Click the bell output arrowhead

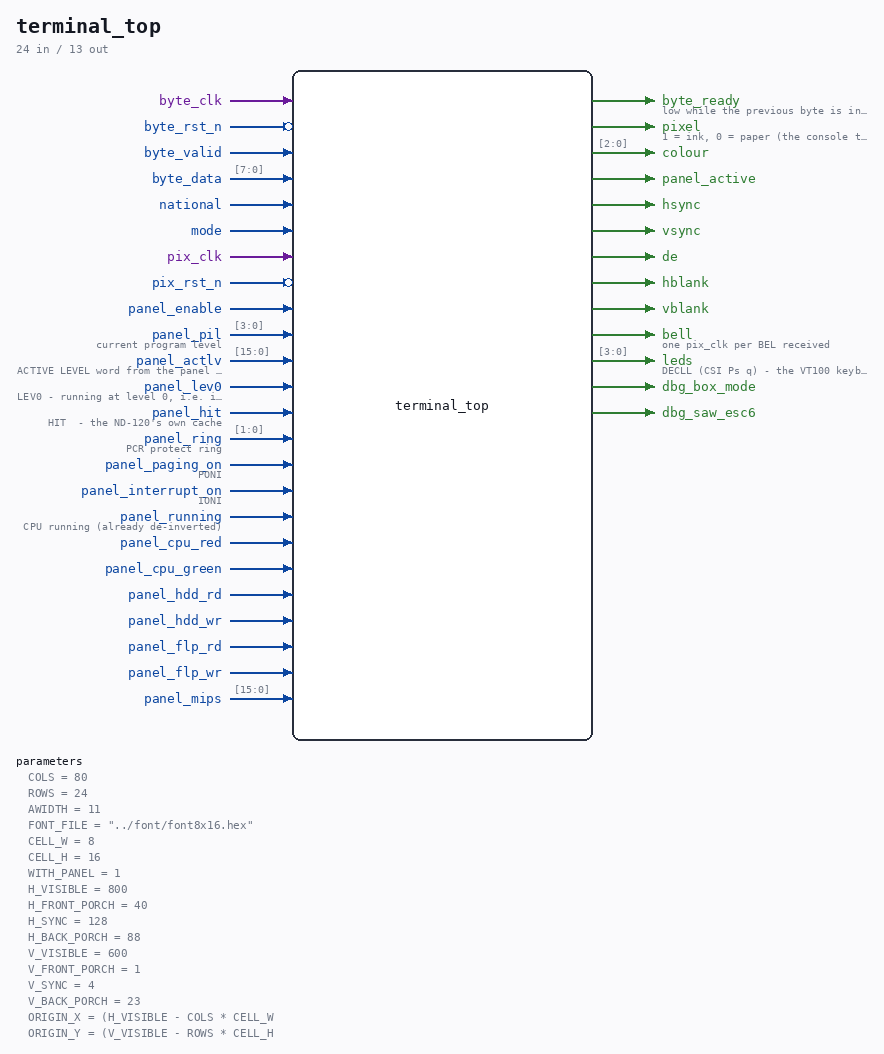tap(649, 335)
